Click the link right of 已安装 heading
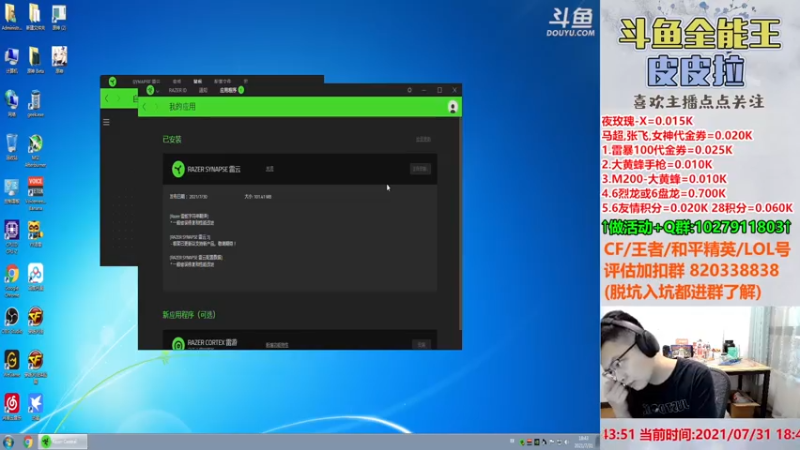The image size is (800, 450). point(423,139)
